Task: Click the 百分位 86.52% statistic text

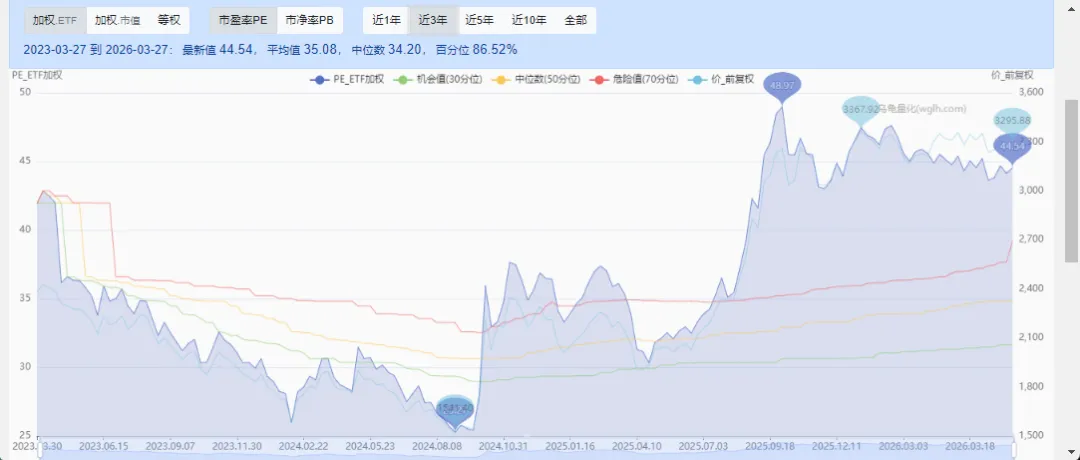Action: point(477,50)
